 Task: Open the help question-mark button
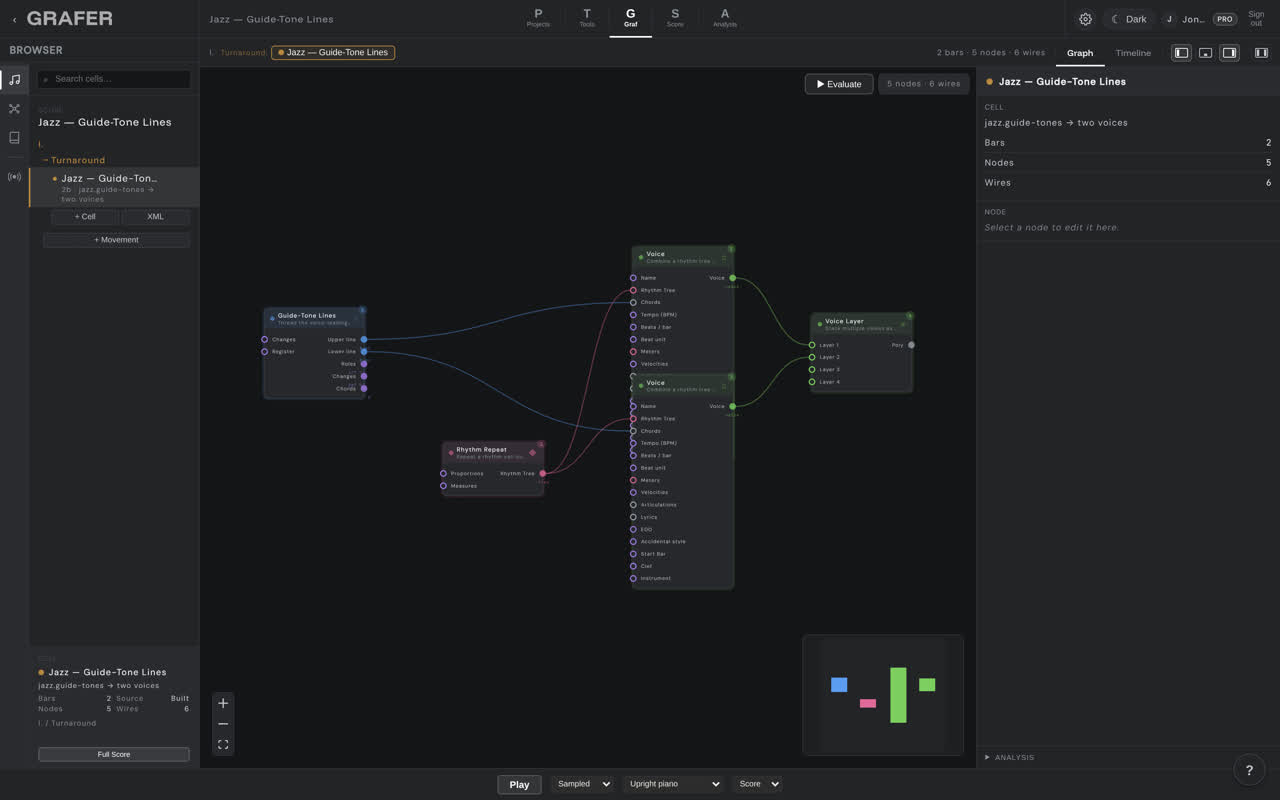(1249, 770)
